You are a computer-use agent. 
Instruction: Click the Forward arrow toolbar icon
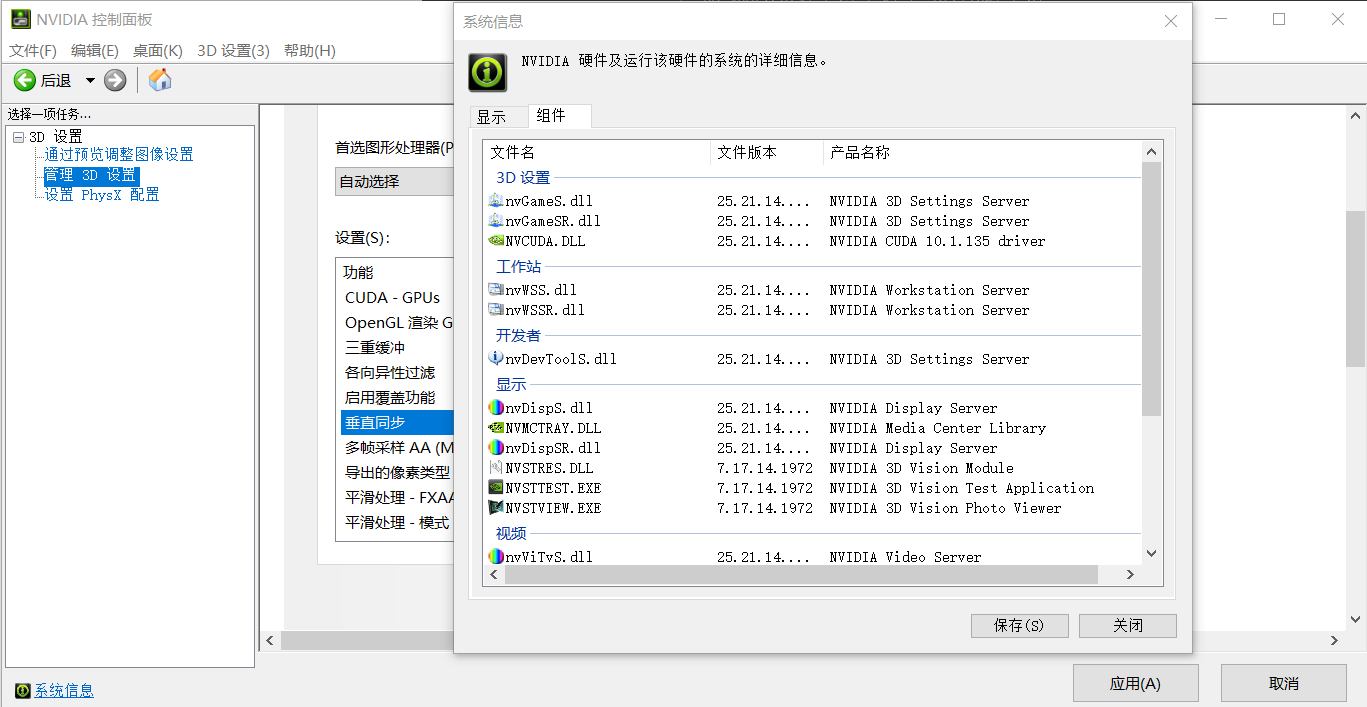click(115, 81)
